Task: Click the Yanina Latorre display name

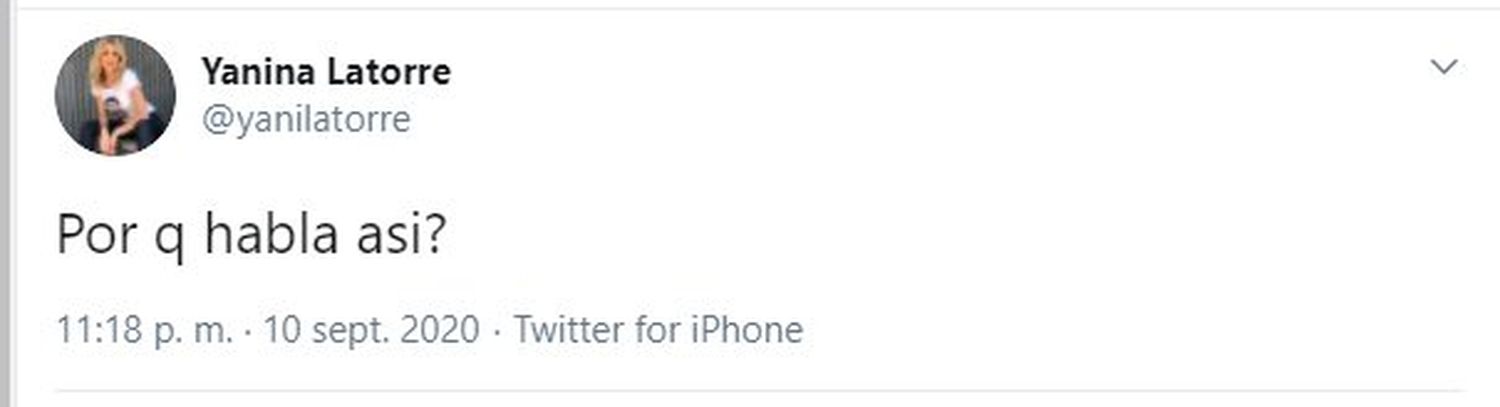Action: tap(325, 71)
